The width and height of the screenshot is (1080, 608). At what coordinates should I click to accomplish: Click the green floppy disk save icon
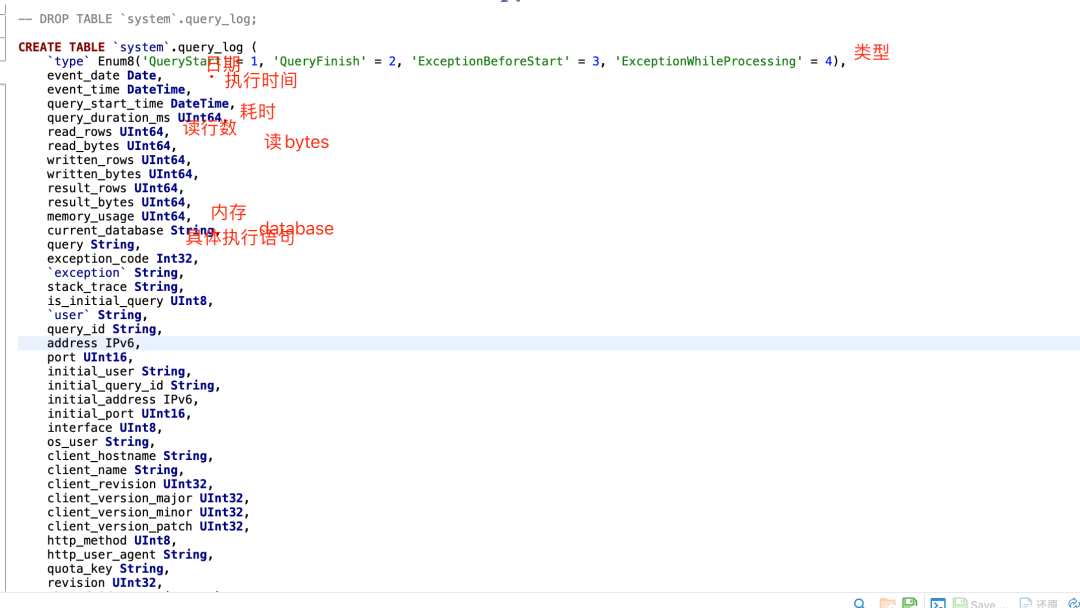tap(910, 603)
